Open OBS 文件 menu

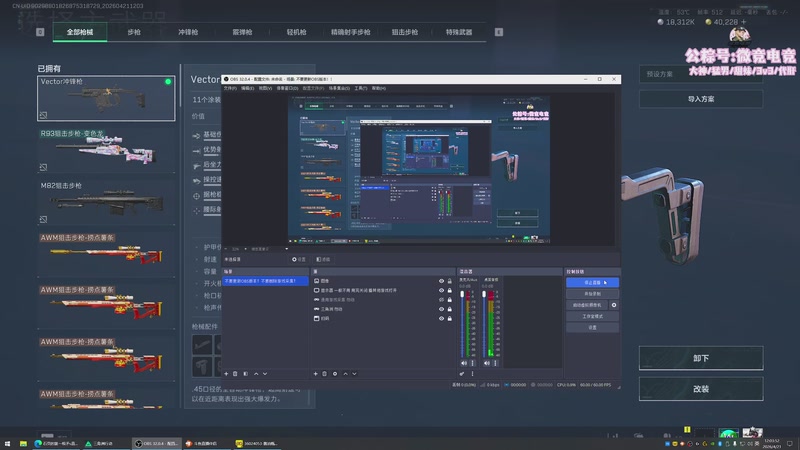tap(230, 88)
